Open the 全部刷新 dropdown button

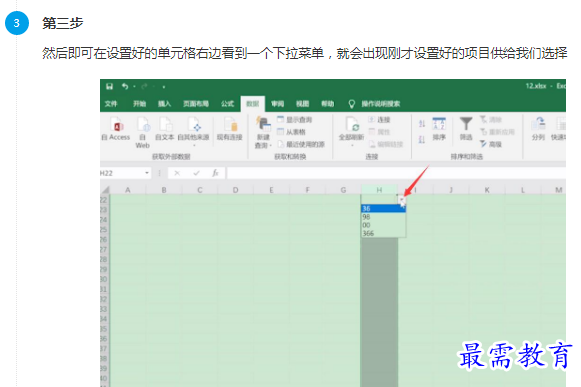pyautogui.click(x=352, y=132)
